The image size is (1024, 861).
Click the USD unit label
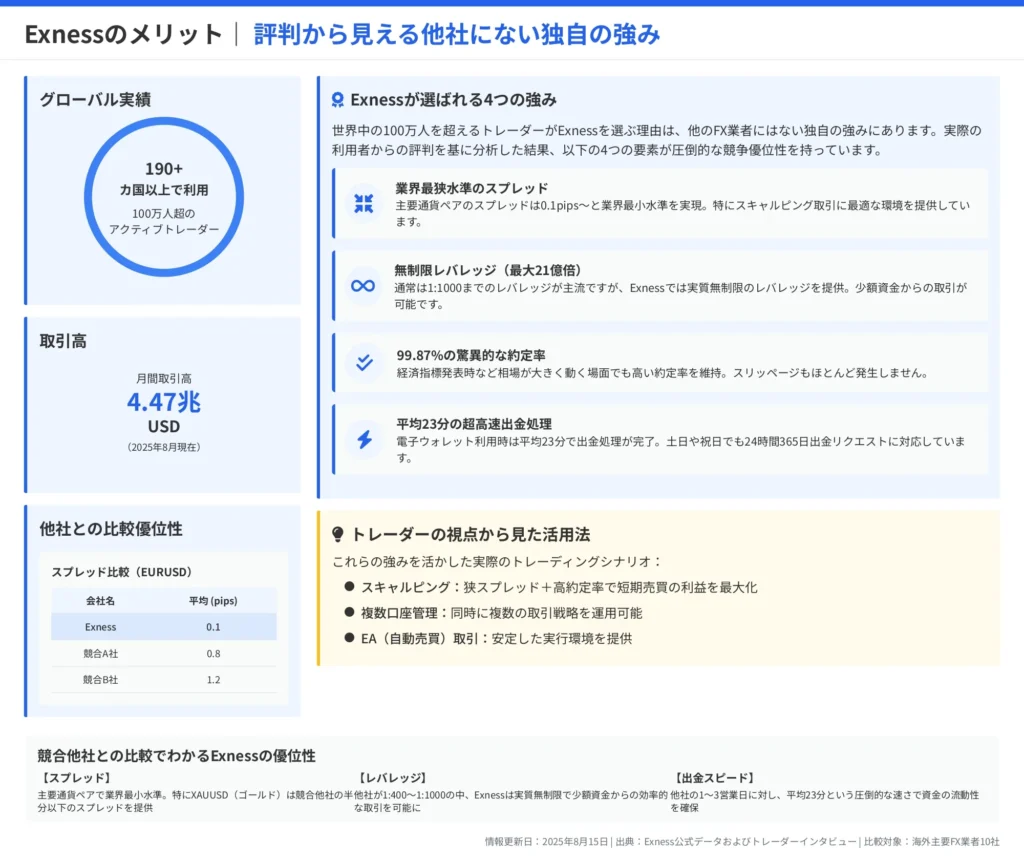[x=164, y=427]
